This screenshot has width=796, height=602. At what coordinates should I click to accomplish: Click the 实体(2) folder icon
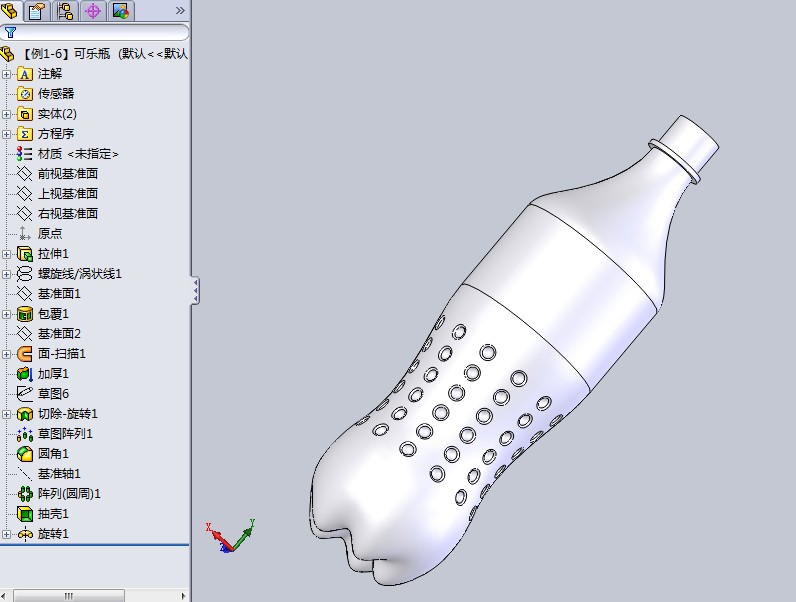pos(24,114)
